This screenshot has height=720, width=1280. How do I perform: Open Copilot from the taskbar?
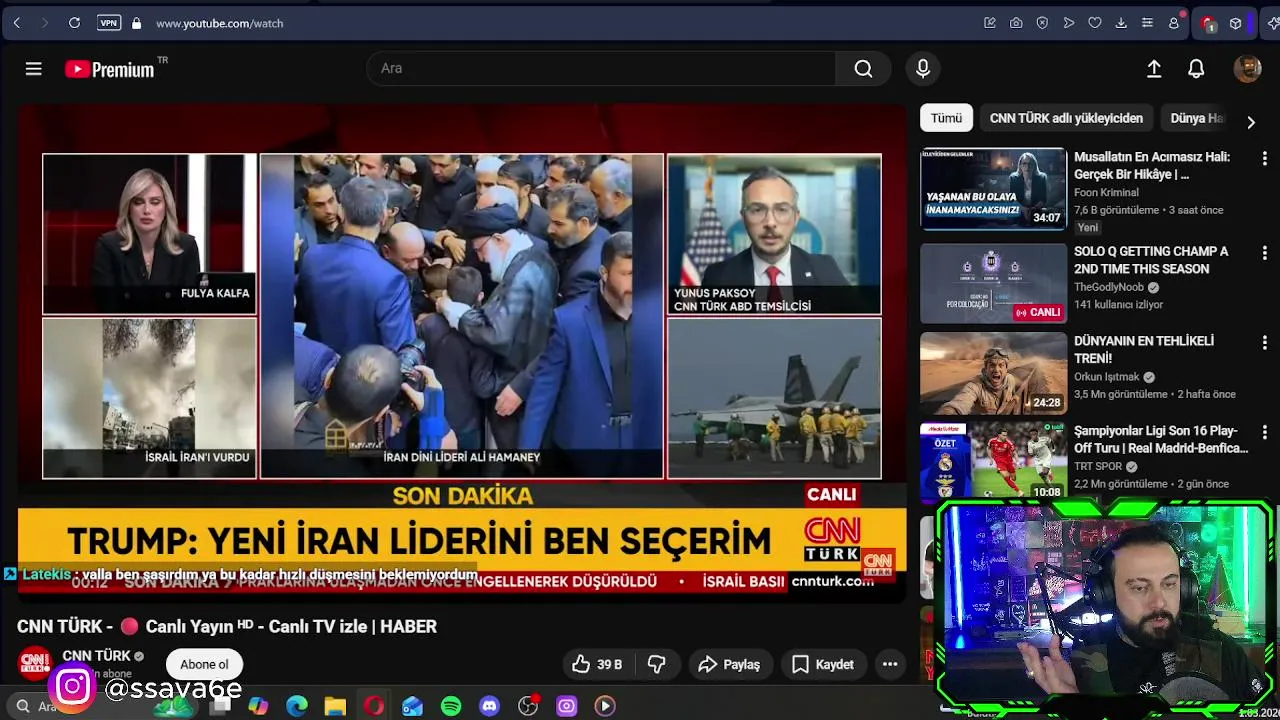click(258, 706)
